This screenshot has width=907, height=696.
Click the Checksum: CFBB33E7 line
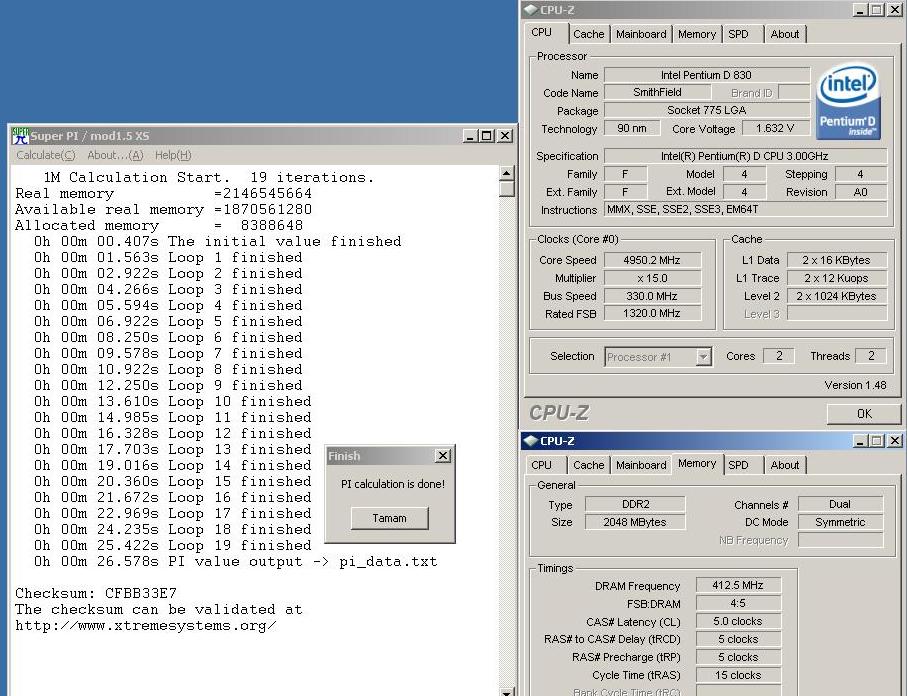tap(96, 594)
